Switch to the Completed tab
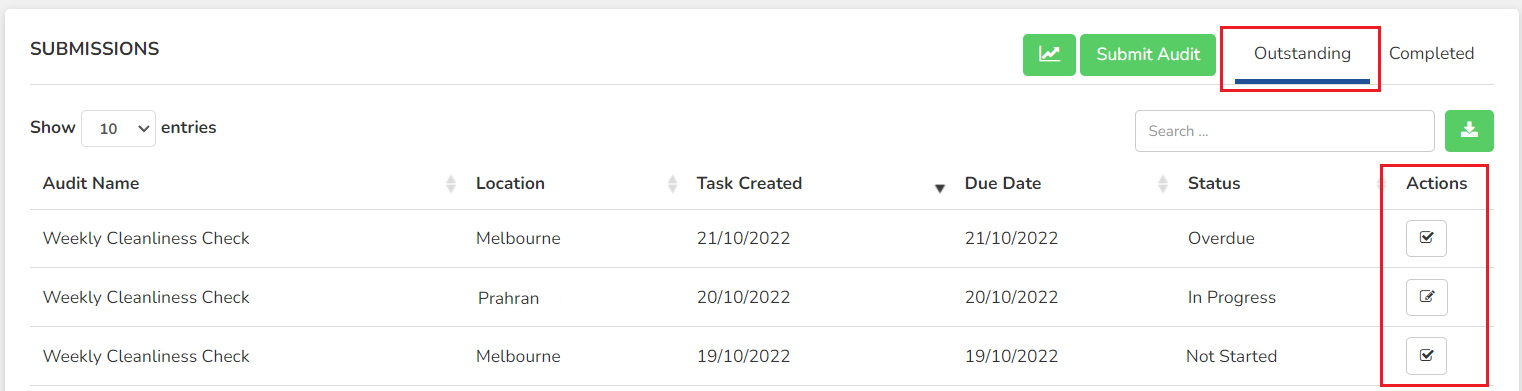 click(1431, 54)
